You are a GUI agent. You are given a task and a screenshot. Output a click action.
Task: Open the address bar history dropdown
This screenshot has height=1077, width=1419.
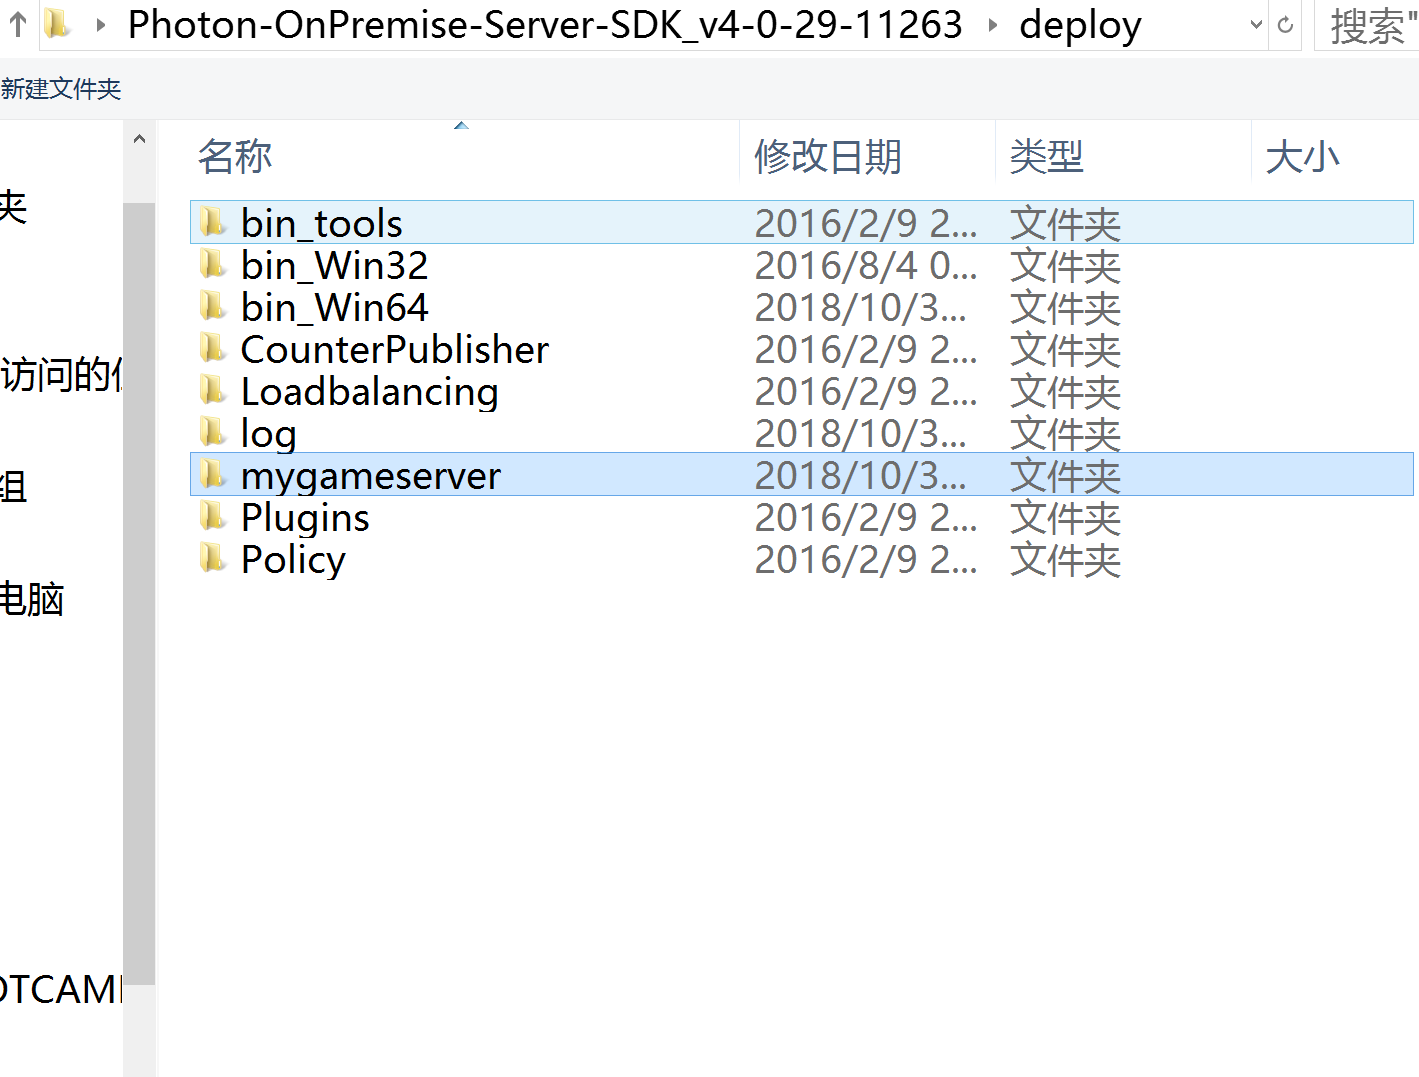pyautogui.click(x=1257, y=25)
